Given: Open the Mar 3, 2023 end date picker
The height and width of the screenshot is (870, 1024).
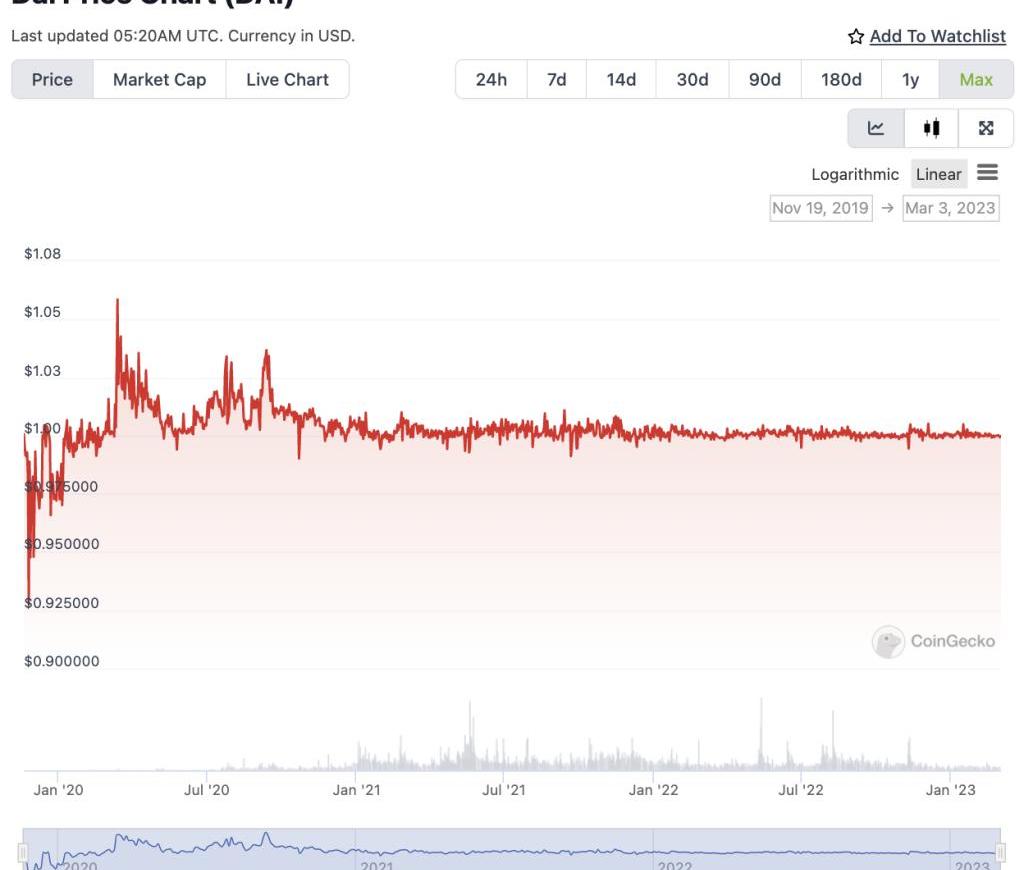Looking at the screenshot, I should pyautogui.click(x=950, y=208).
